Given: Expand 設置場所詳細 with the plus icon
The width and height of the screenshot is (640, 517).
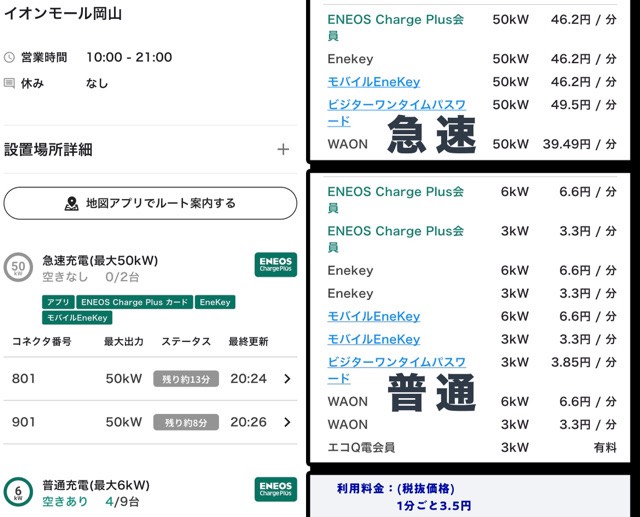Looking at the screenshot, I should [283, 149].
